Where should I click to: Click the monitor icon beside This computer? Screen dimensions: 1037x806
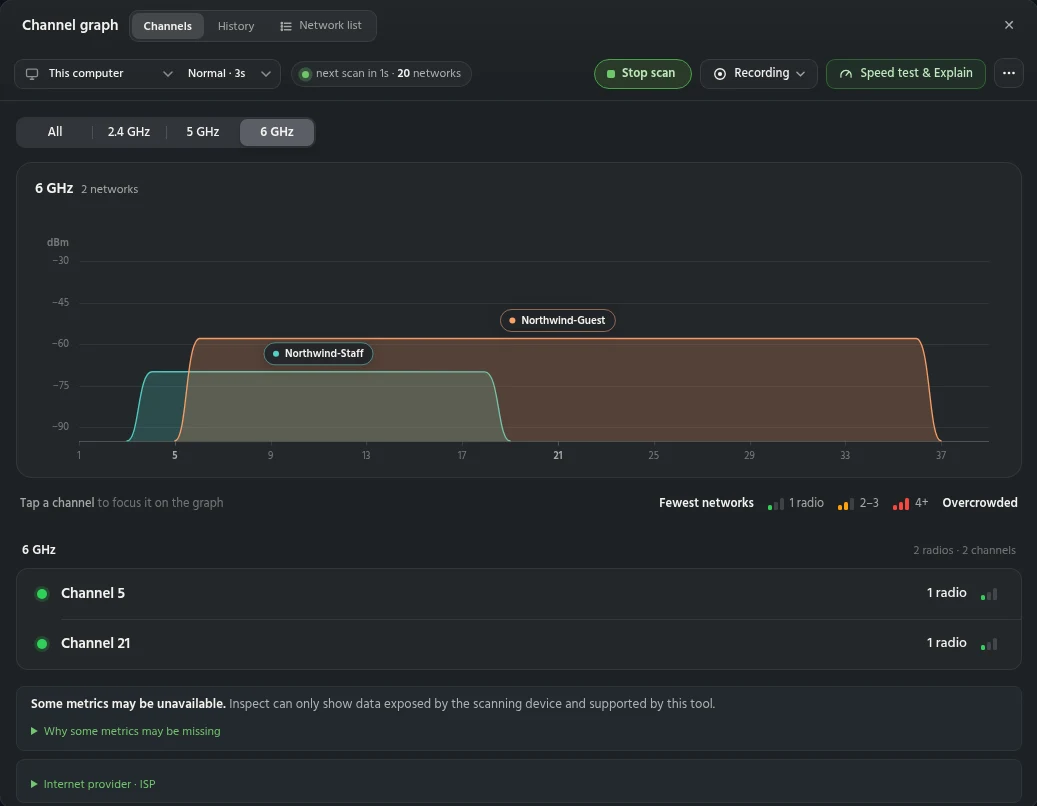pyautogui.click(x=32, y=73)
